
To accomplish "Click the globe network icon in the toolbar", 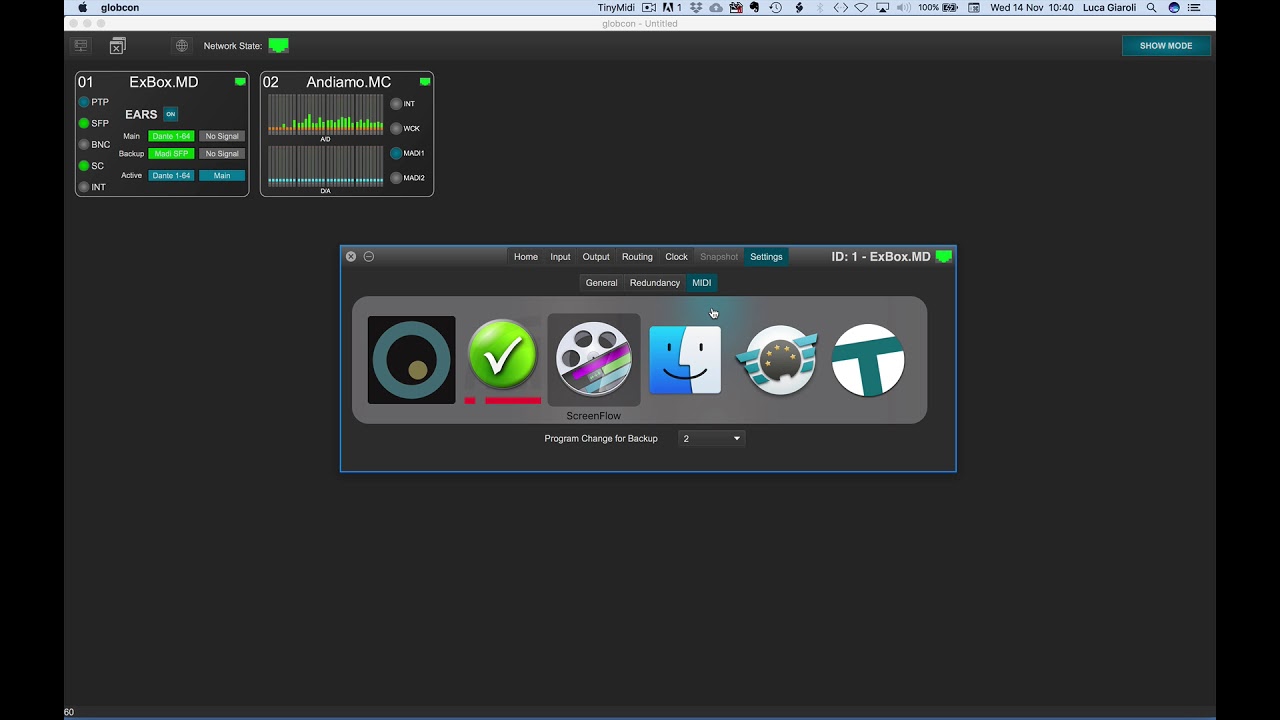I will pyautogui.click(x=181, y=46).
